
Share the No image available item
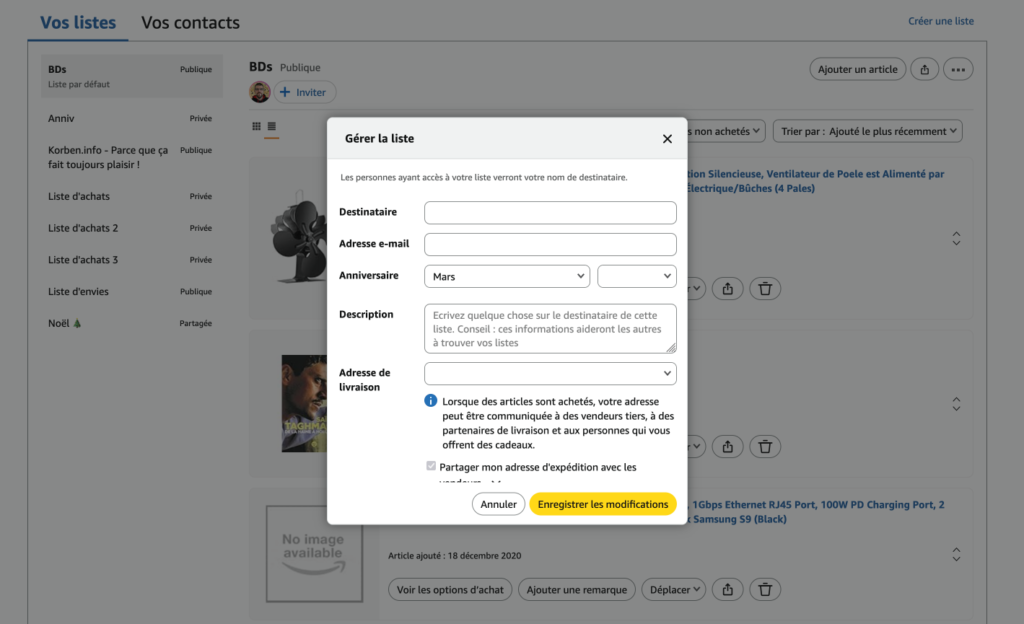728,589
